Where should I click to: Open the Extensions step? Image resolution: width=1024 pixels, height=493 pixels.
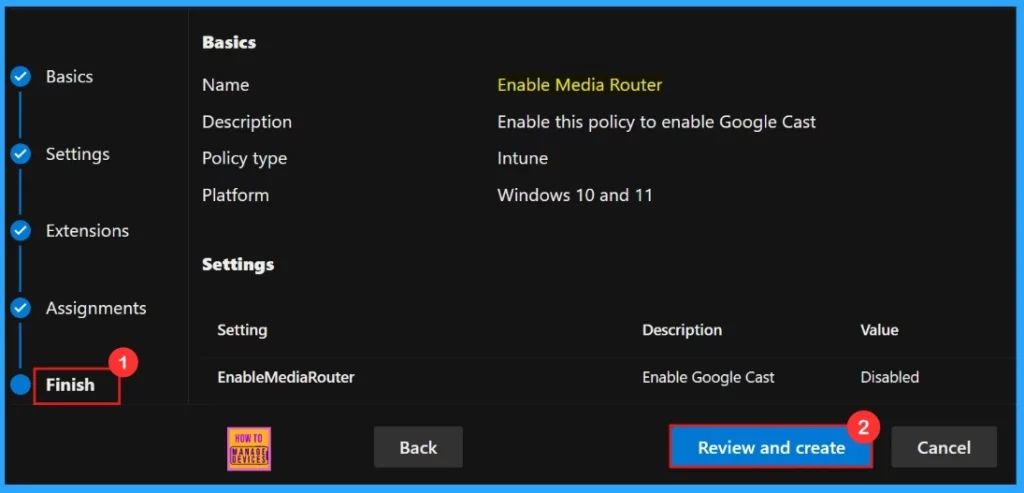[88, 231]
